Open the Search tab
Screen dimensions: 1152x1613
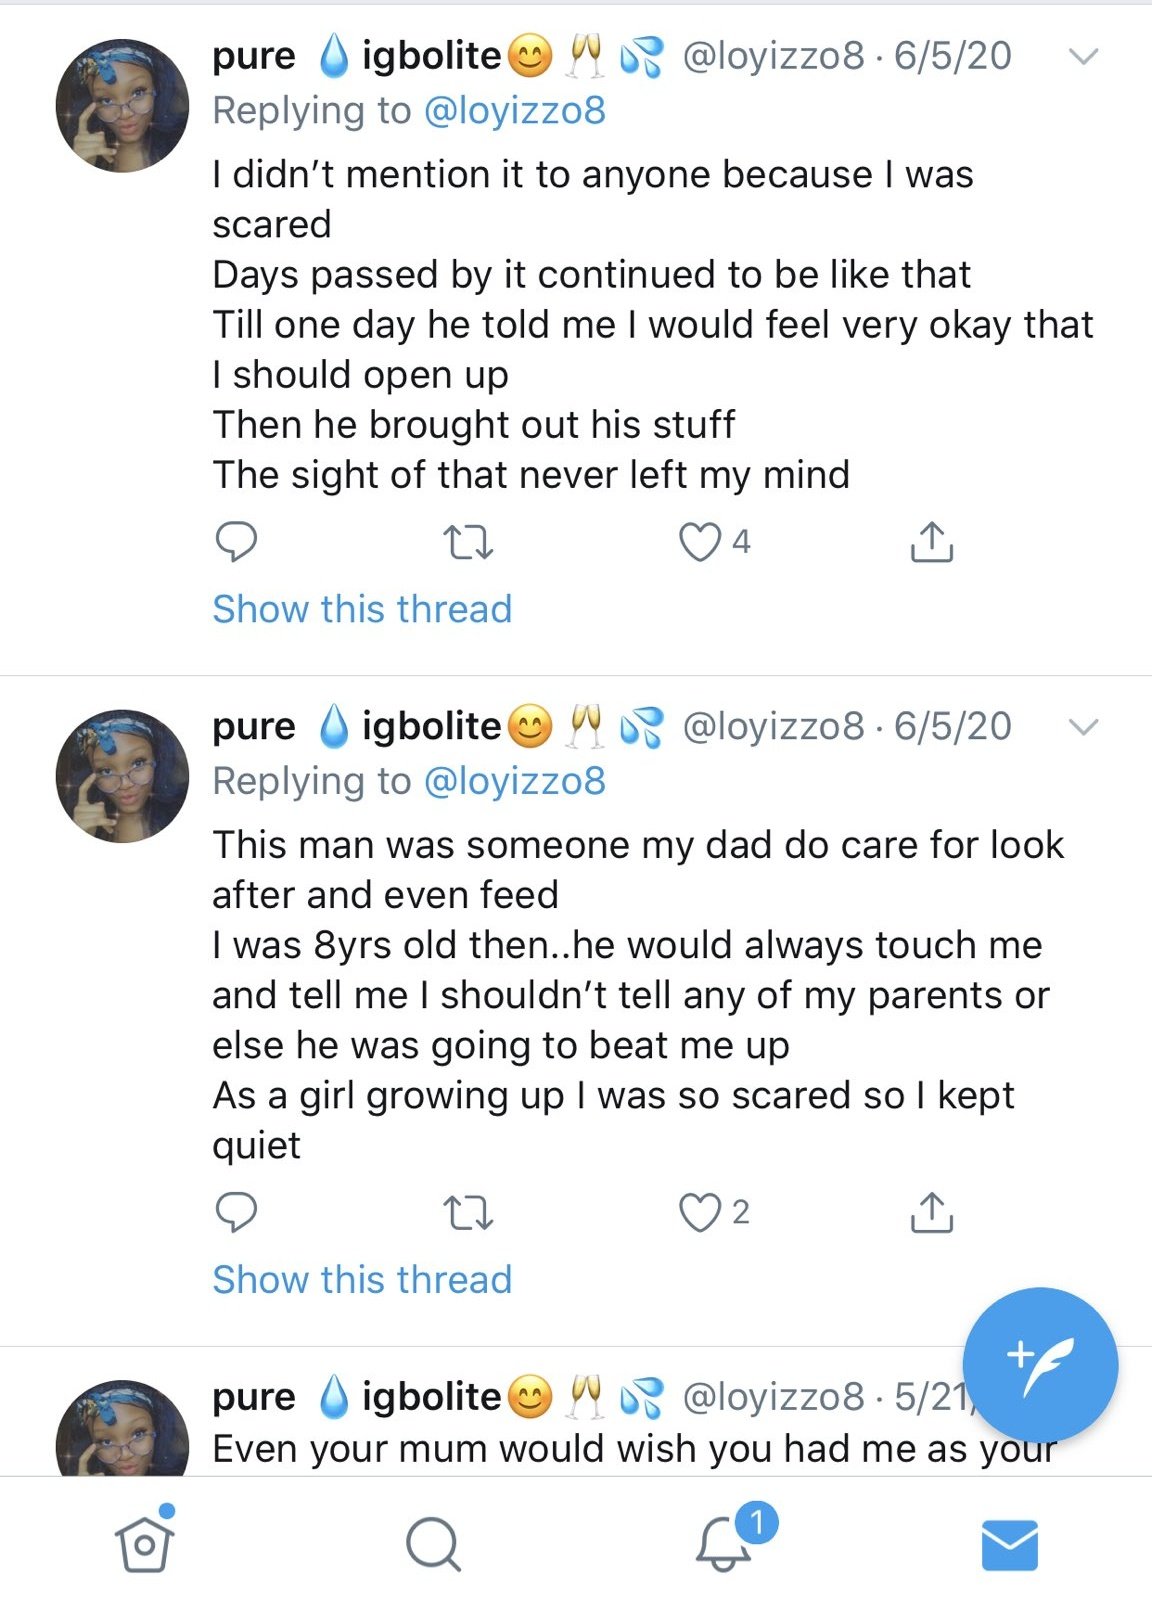point(433,1544)
